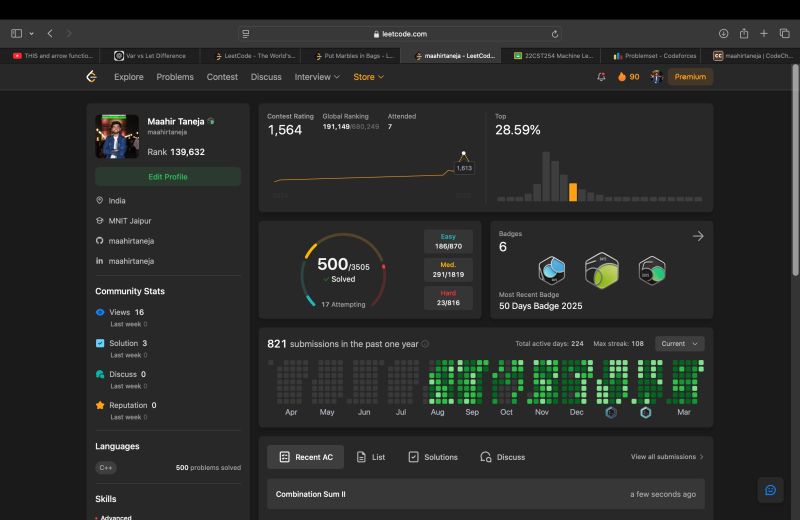This screenshot has height=520, width=800.
Task: Click the Hard 23/816 stat box
Action: tap(448, 298)
